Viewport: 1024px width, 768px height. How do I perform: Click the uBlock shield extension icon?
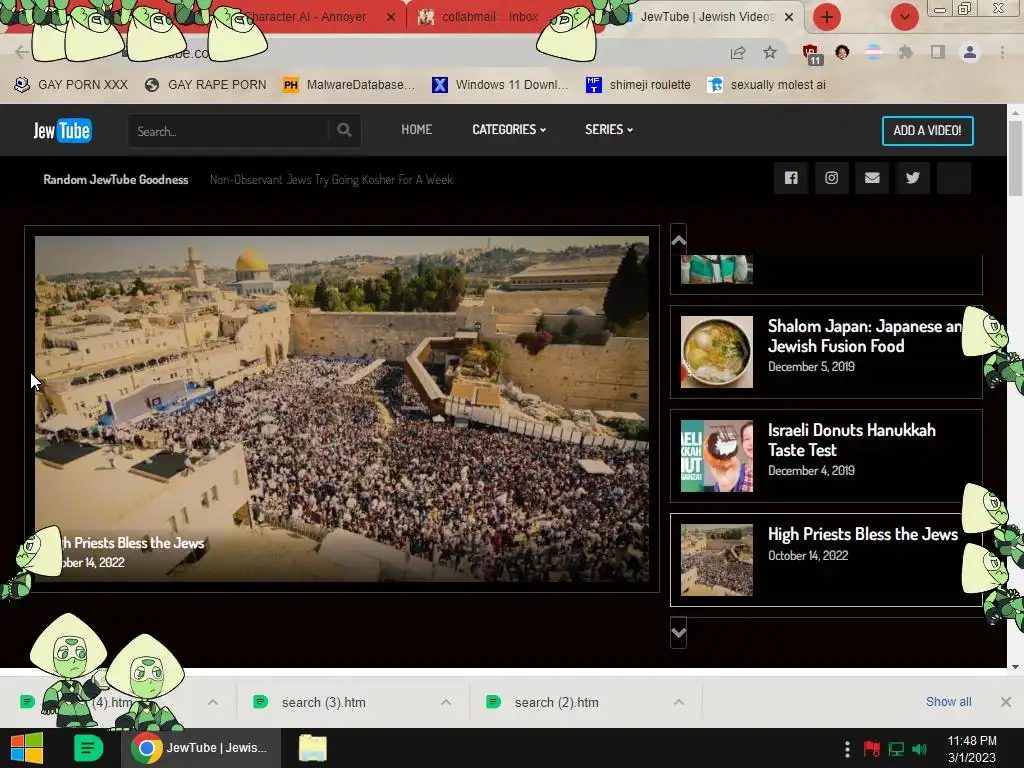pos(811,54)
